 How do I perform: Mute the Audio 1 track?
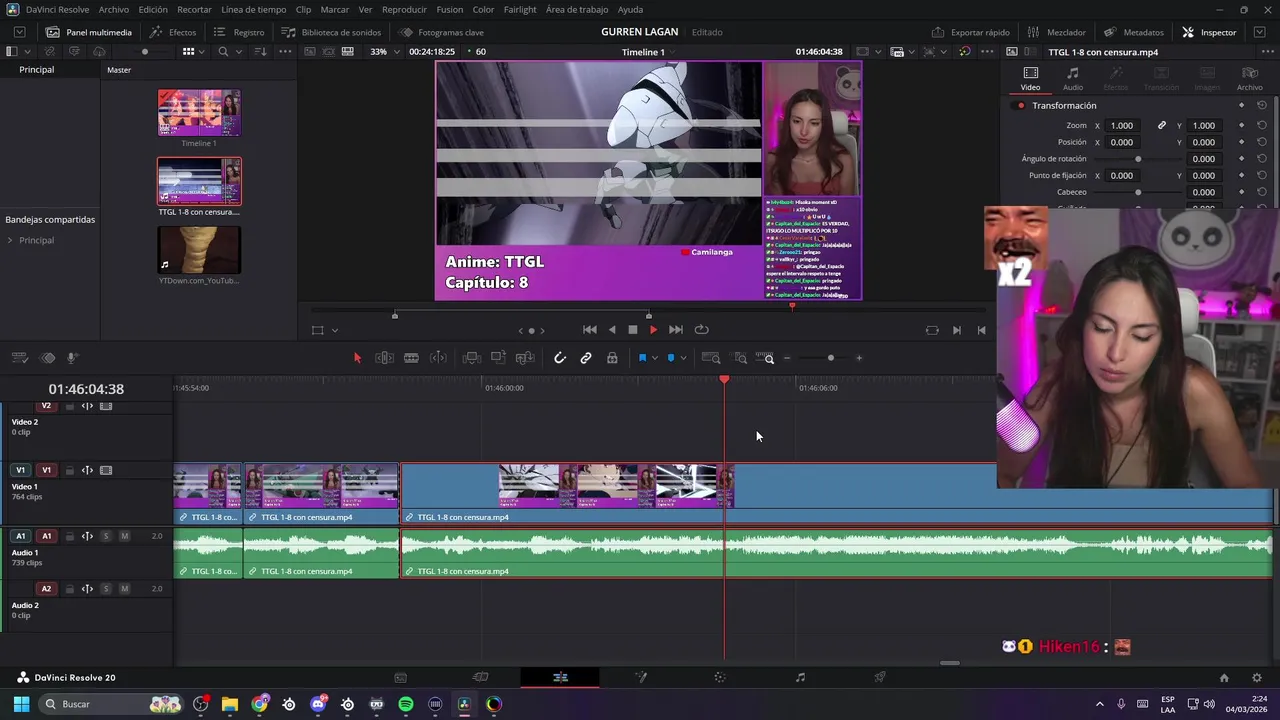click(x=124, y=537)
